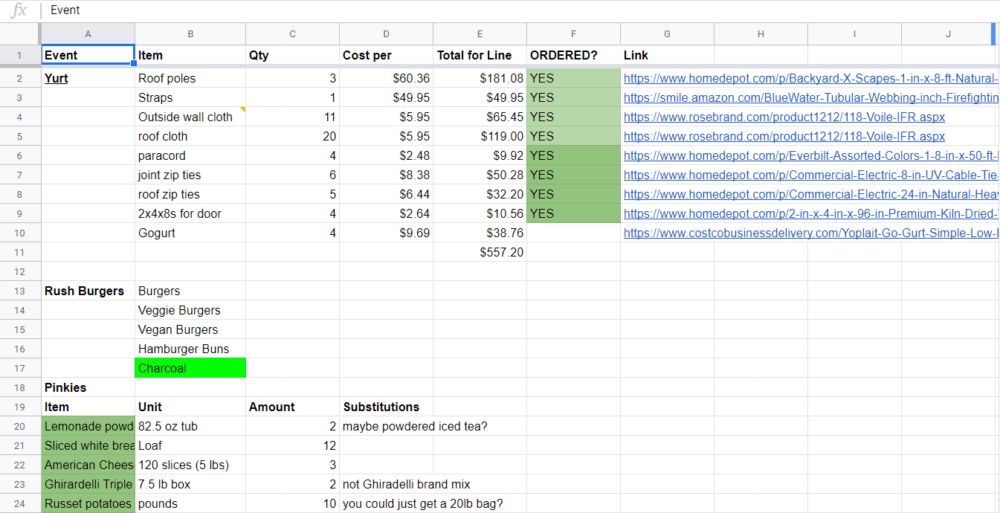Select the Burgers cell in row 13
This screenshot has height=513, width=1000.
pos(190,291)
